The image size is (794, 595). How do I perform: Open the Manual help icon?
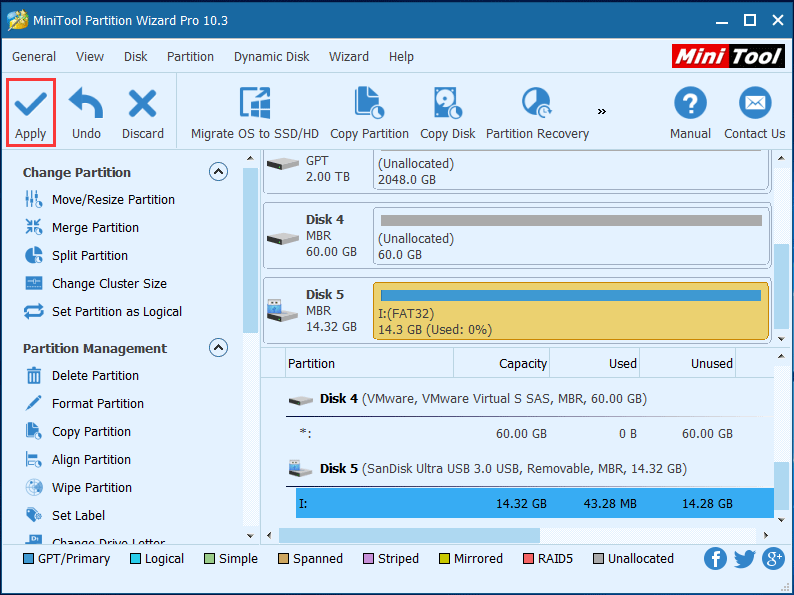690,103
